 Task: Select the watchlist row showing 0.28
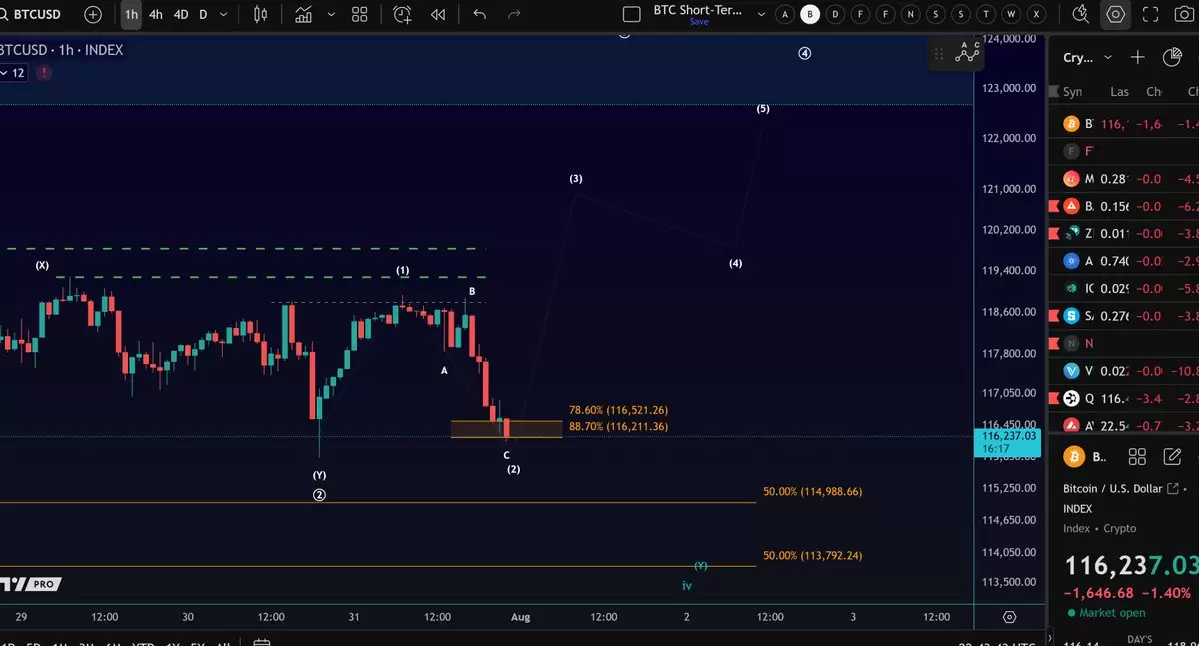click(x=1125, y=179)
